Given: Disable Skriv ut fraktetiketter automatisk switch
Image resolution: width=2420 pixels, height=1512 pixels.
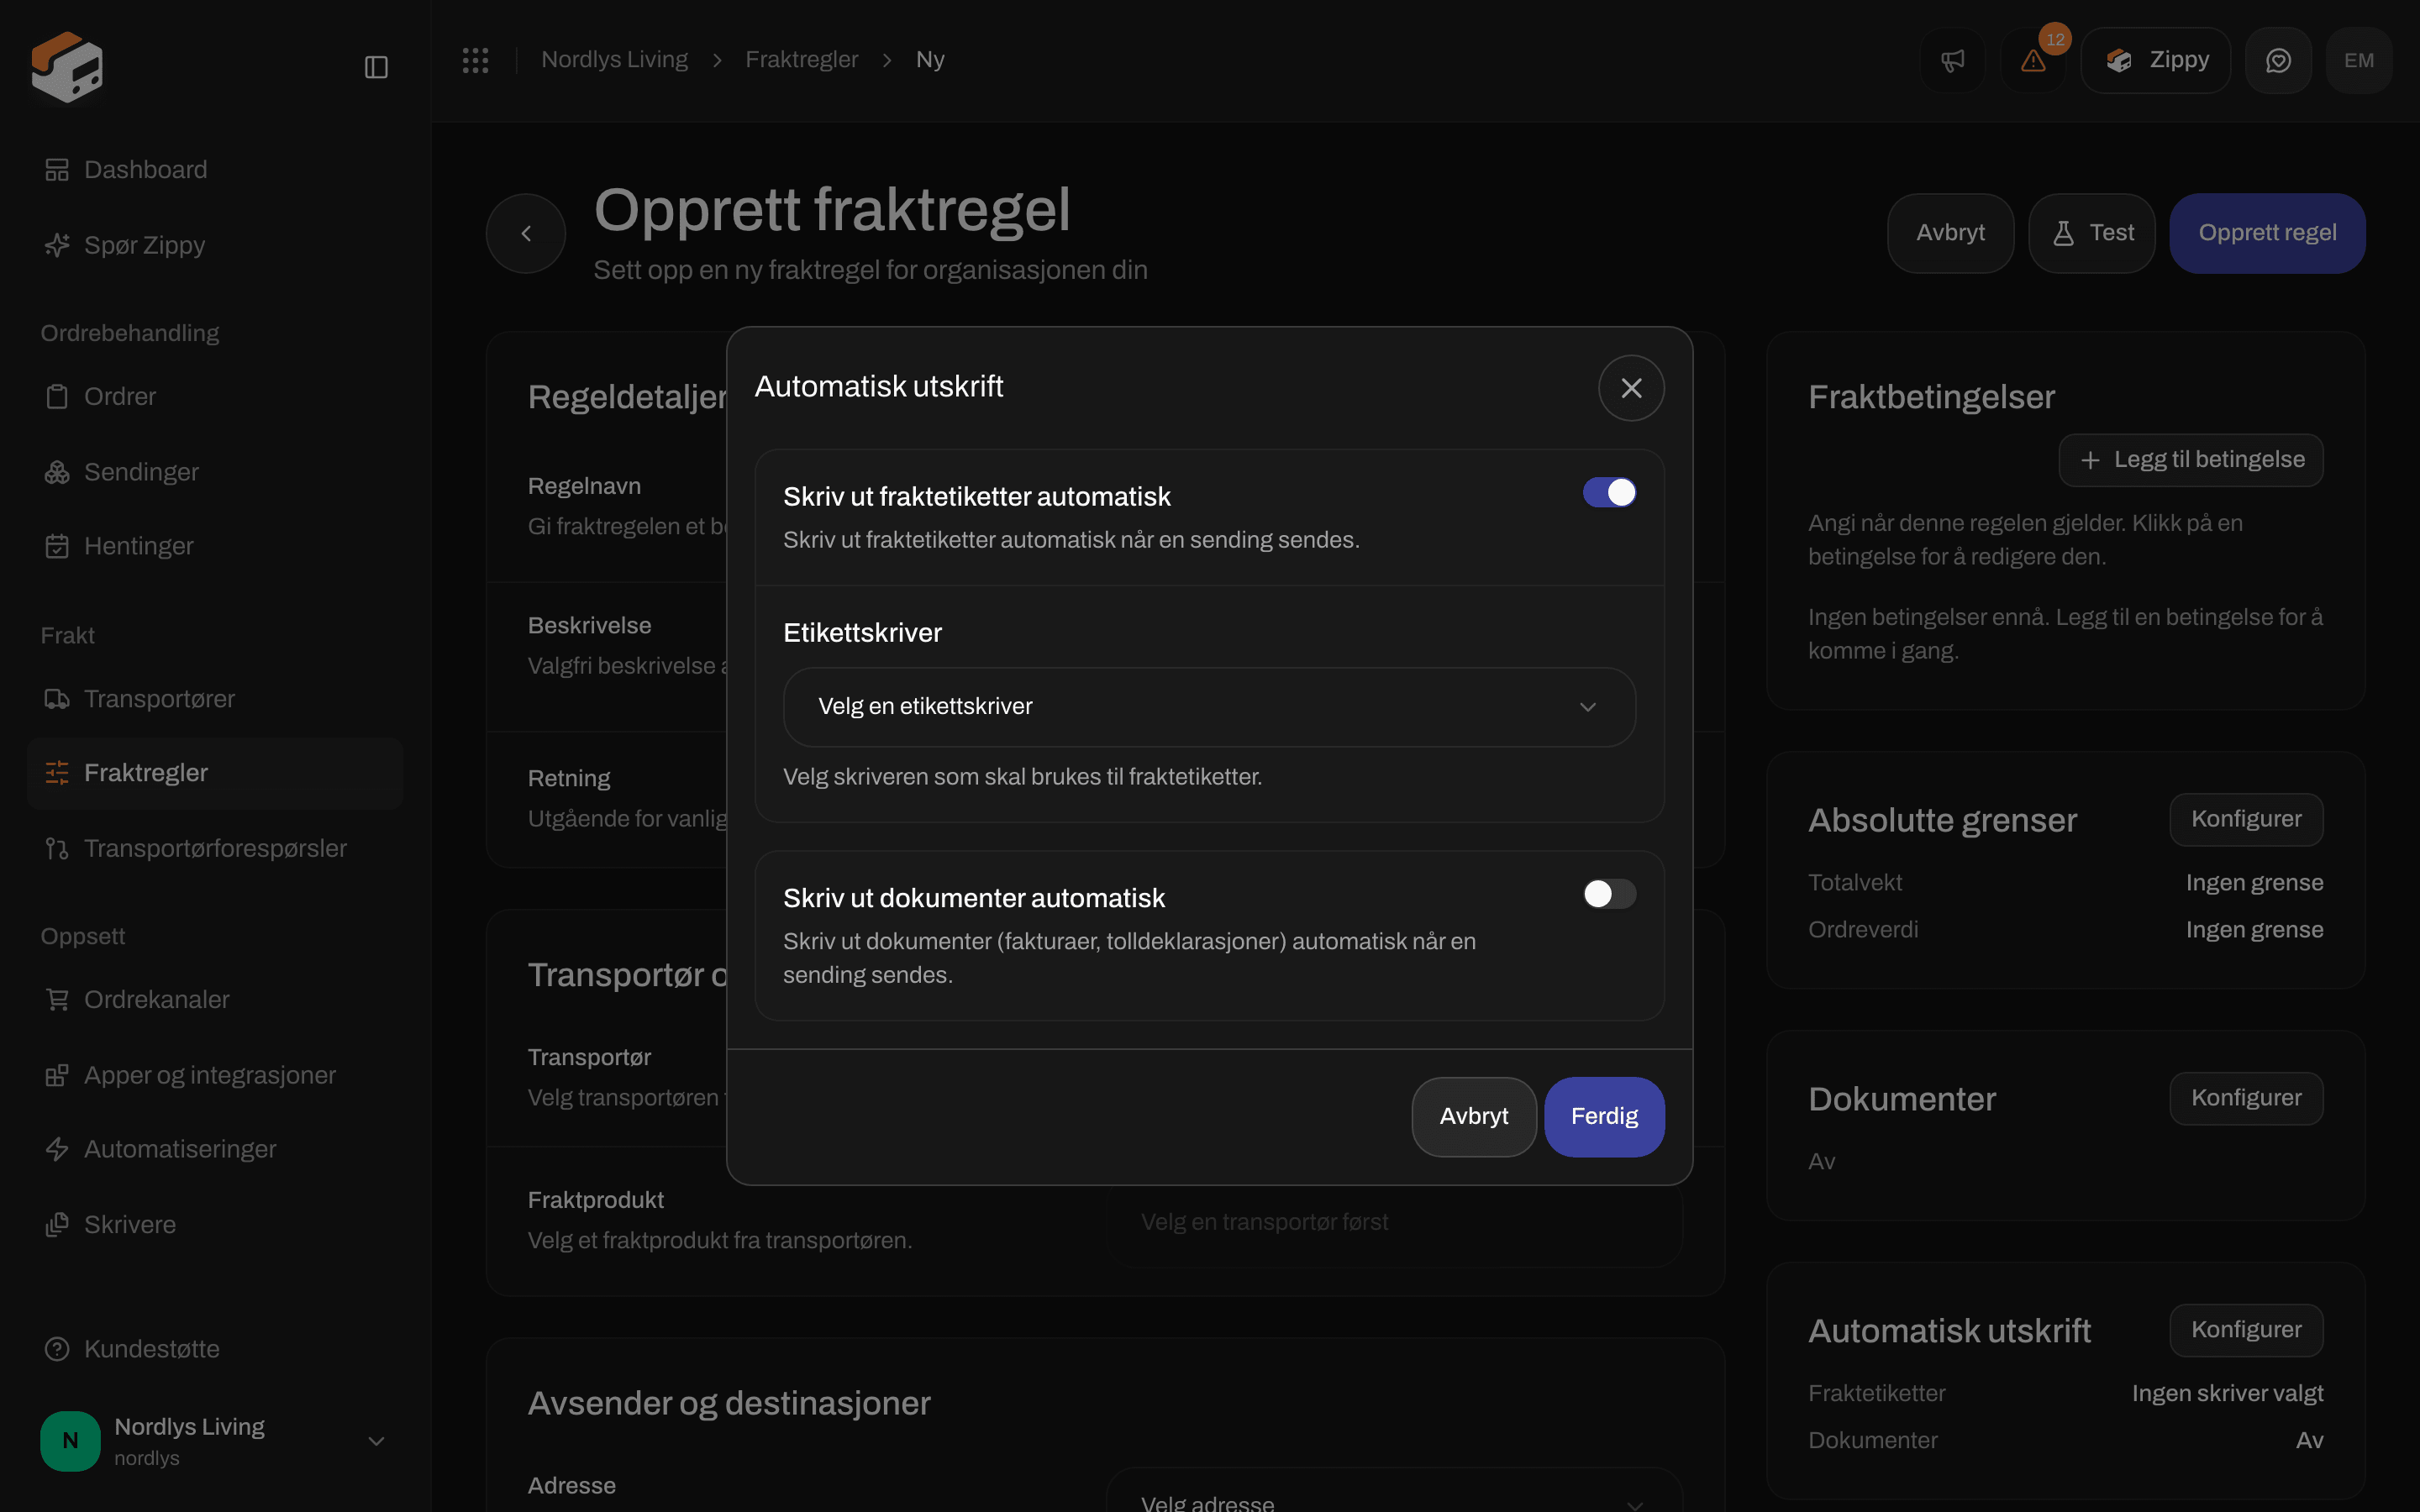Looking at the screenshot, I should point(1609,492).
